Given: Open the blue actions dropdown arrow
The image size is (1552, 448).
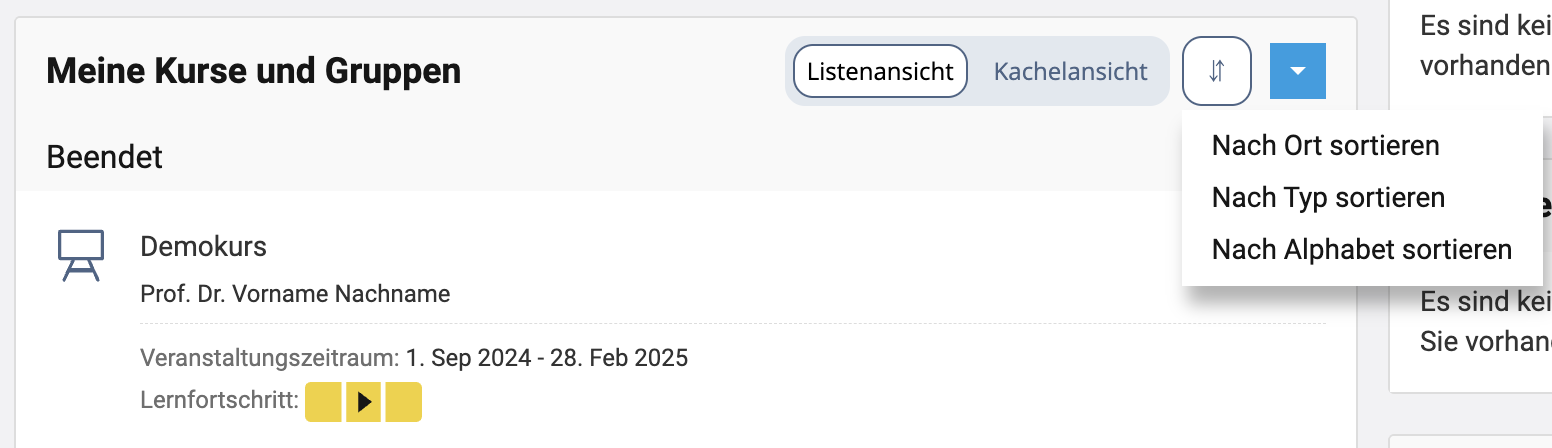Looking at the screenshot, I should coord(1297,72).
